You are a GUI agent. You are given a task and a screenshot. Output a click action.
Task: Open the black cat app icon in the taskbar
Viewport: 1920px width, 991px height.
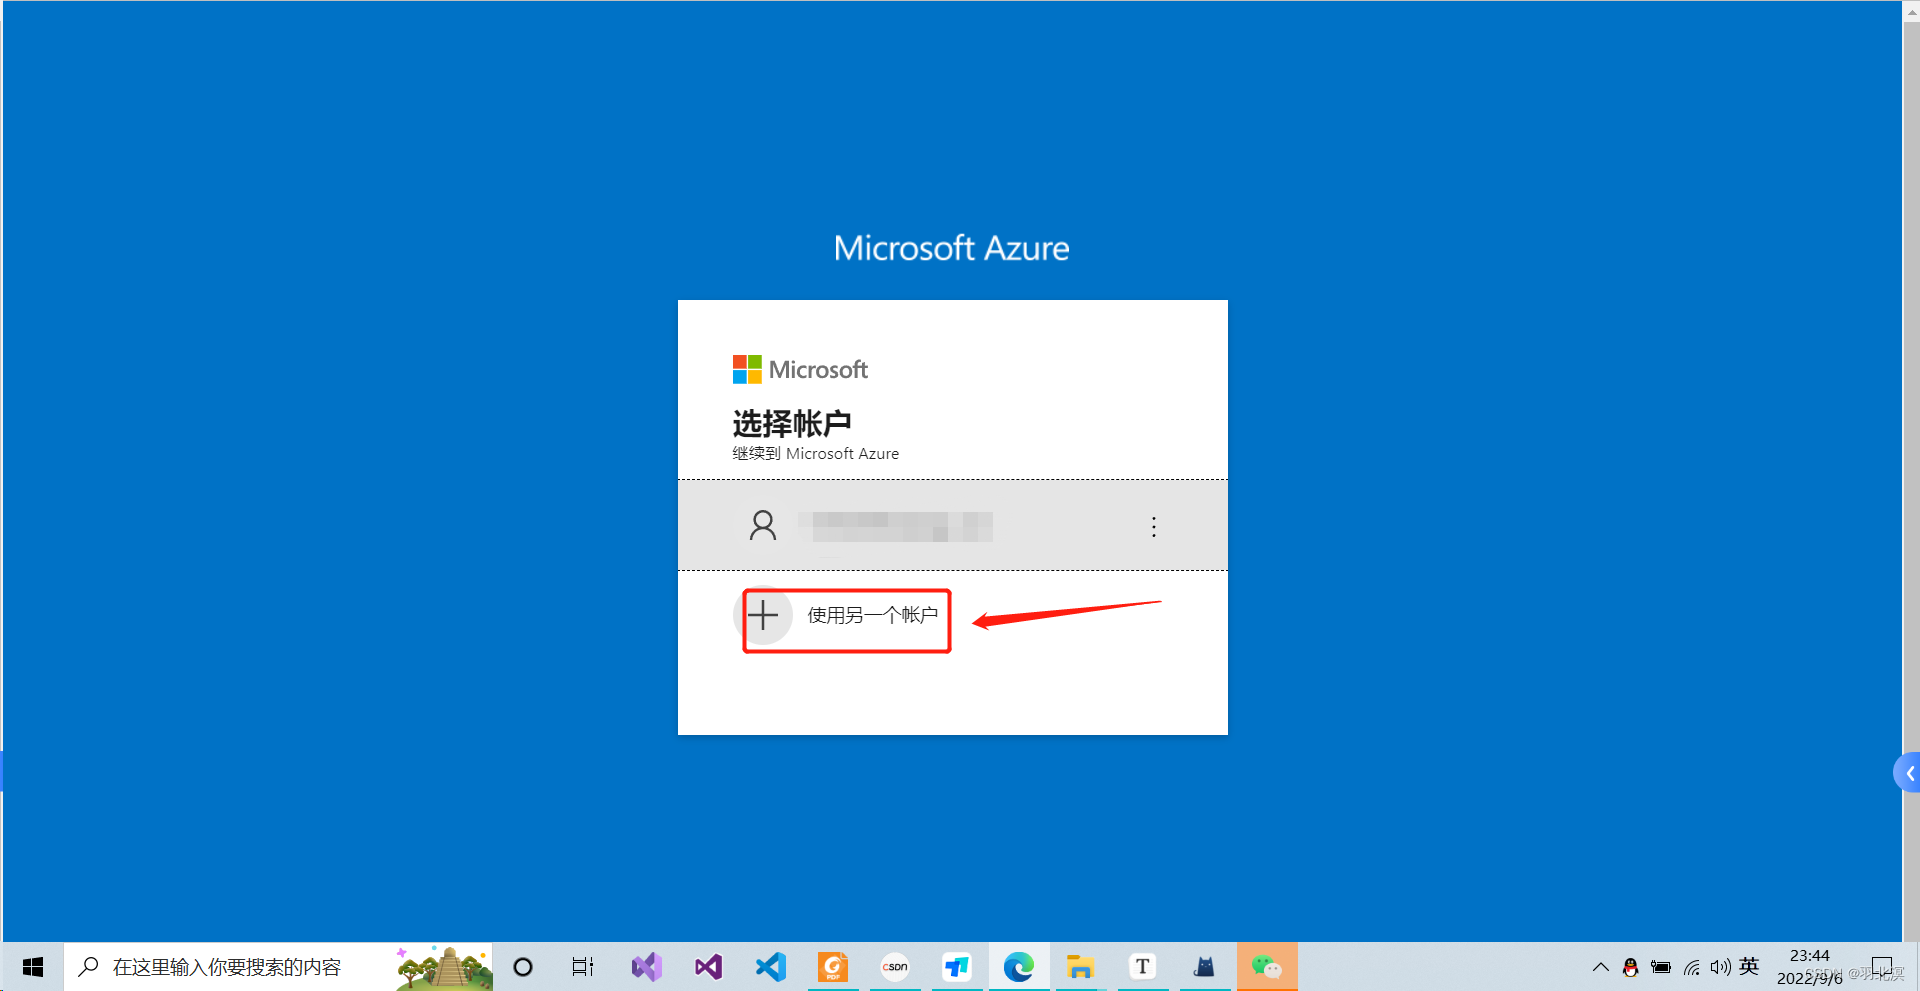point(1205,967)
